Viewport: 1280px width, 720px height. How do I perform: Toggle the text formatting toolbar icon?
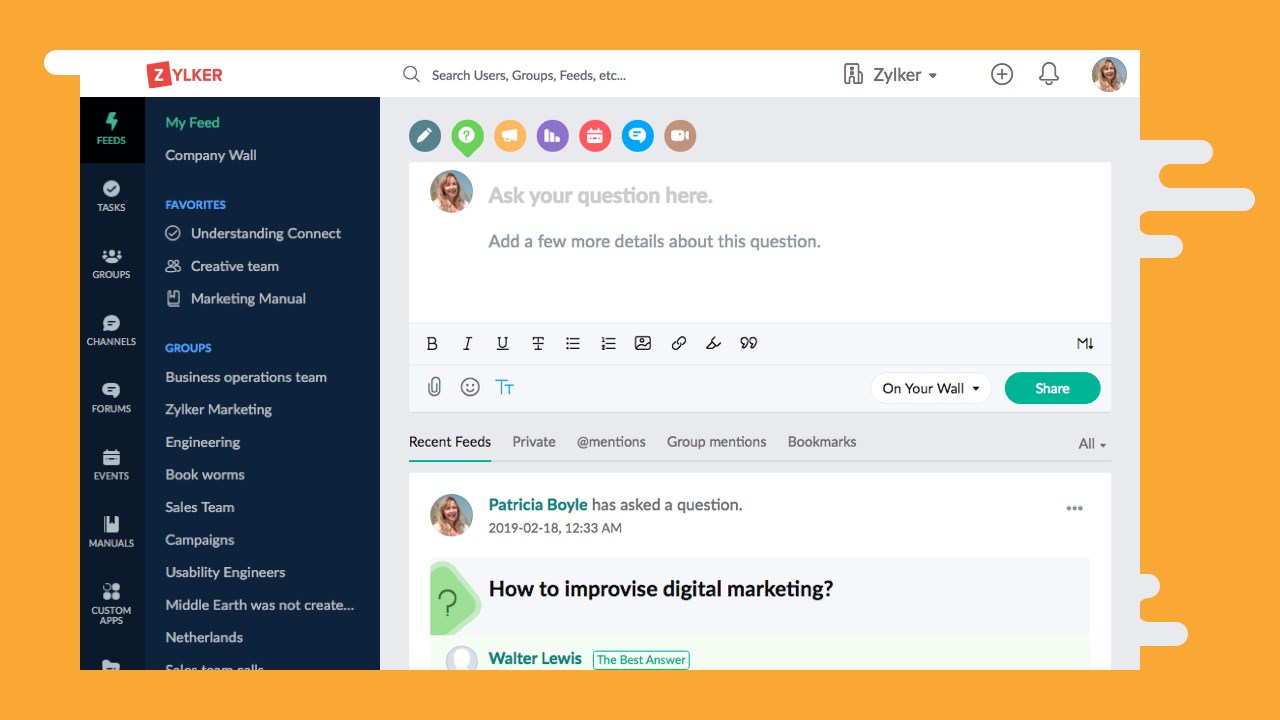coord(505,387)
